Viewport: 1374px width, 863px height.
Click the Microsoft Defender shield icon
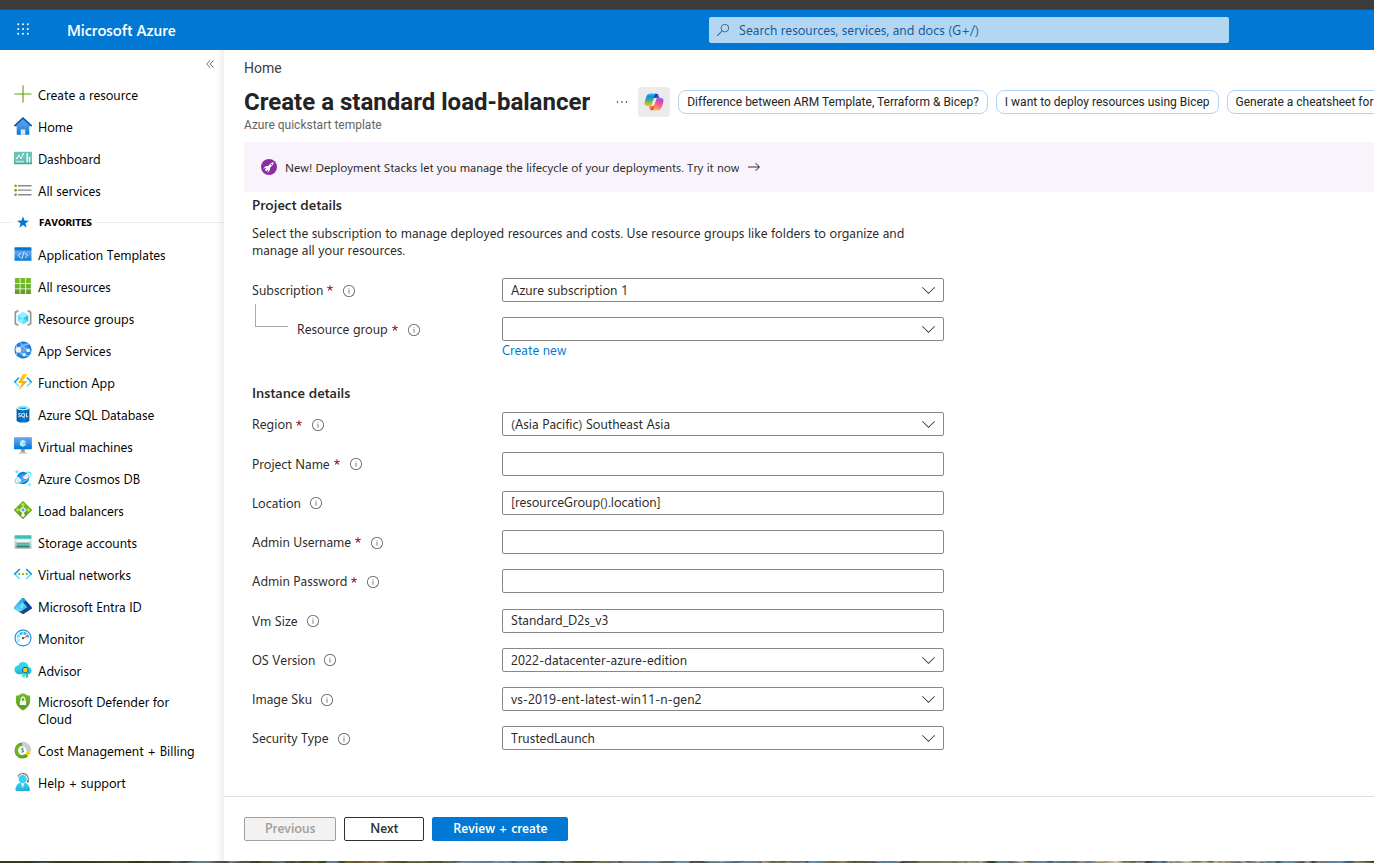22,703
